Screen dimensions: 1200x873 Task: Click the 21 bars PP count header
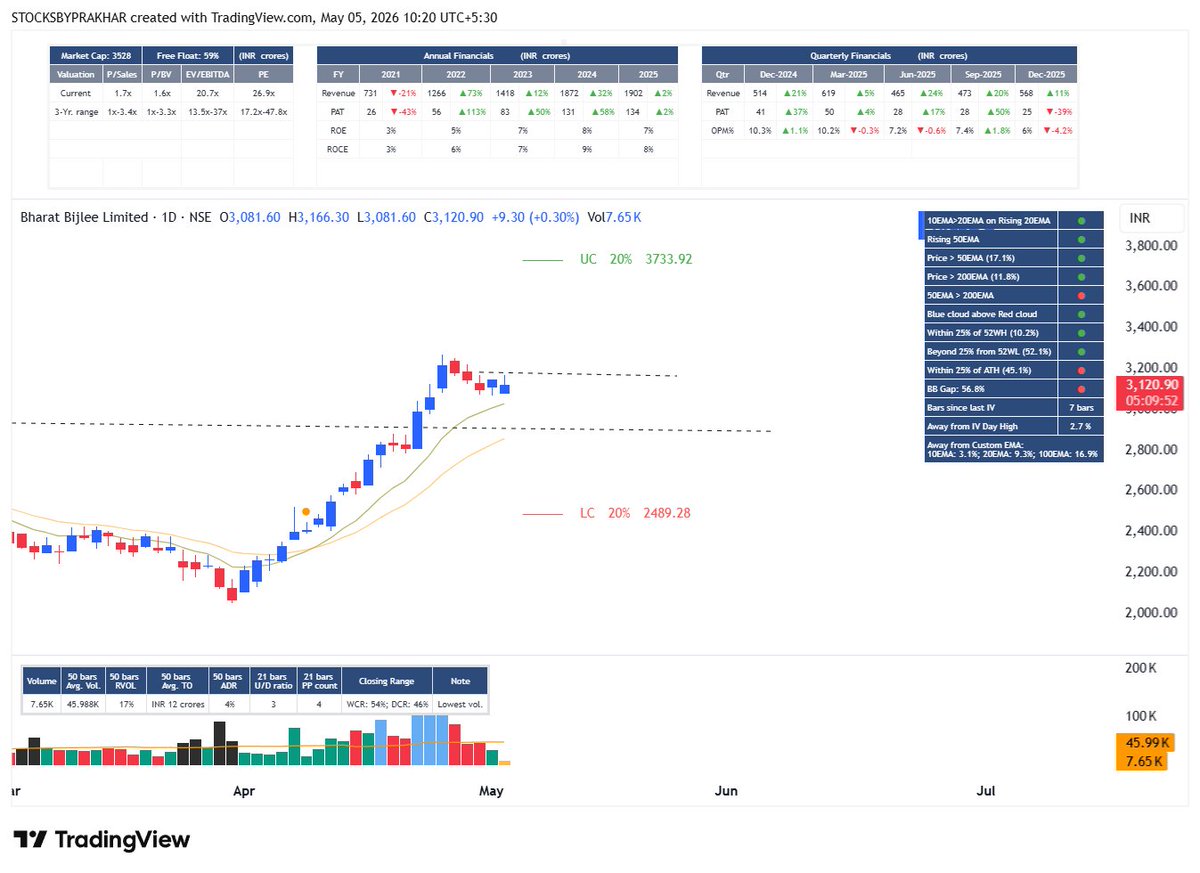tap(319, 681)
